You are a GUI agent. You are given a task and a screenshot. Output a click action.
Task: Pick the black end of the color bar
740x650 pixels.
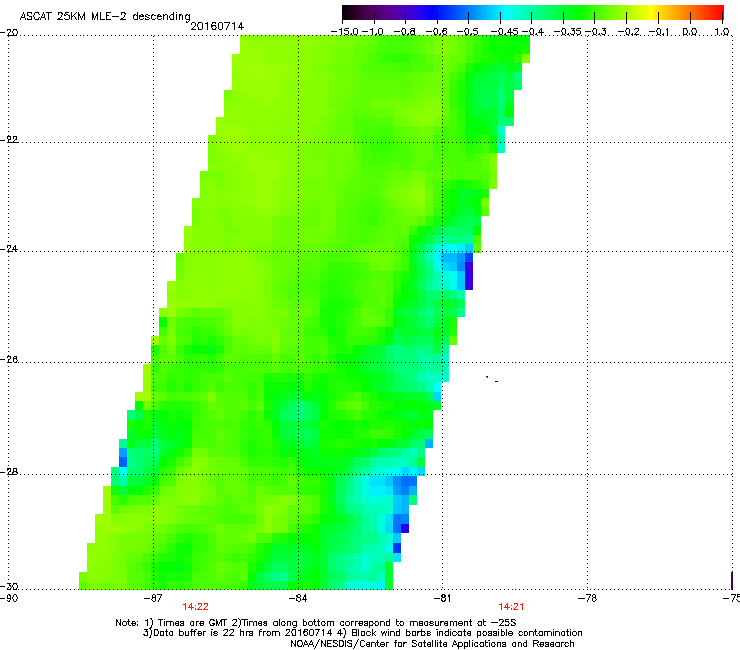pos(350,13)
